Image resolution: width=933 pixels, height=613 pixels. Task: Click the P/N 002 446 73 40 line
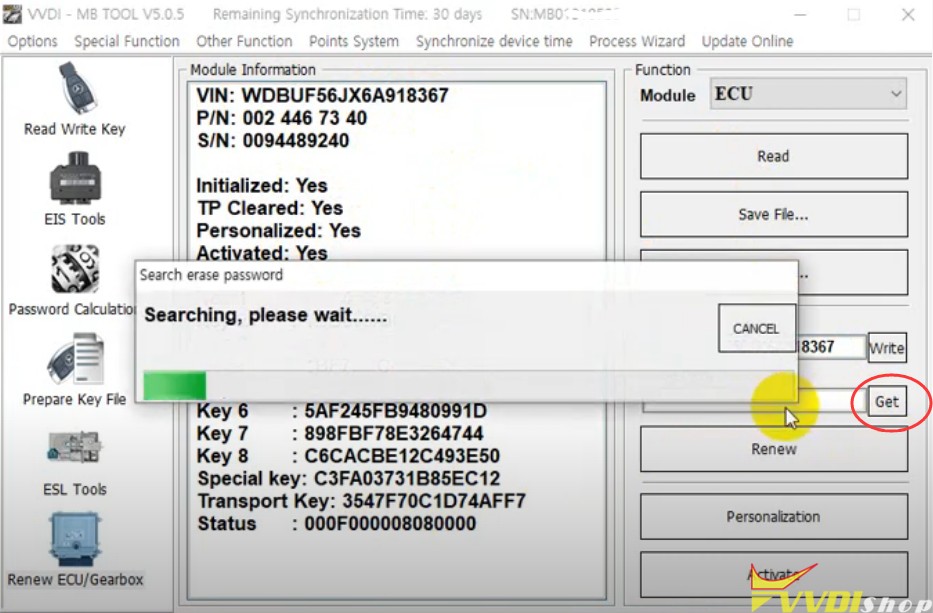tap(281, 118)
